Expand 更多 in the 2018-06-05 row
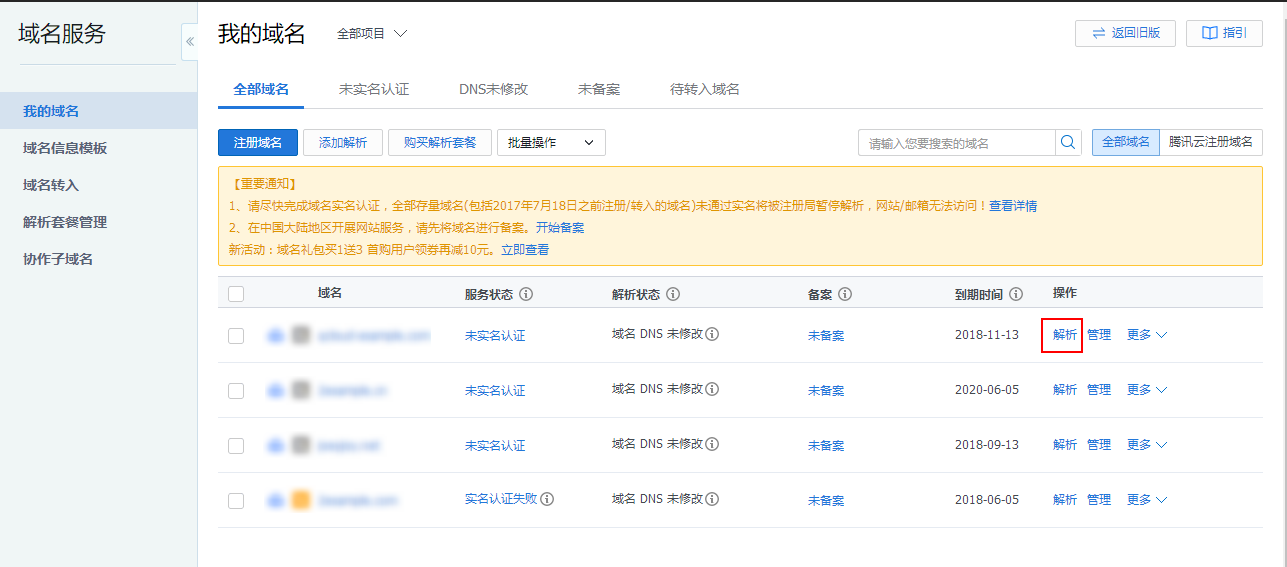The image size is (1287, 567). pos(1147,500)
